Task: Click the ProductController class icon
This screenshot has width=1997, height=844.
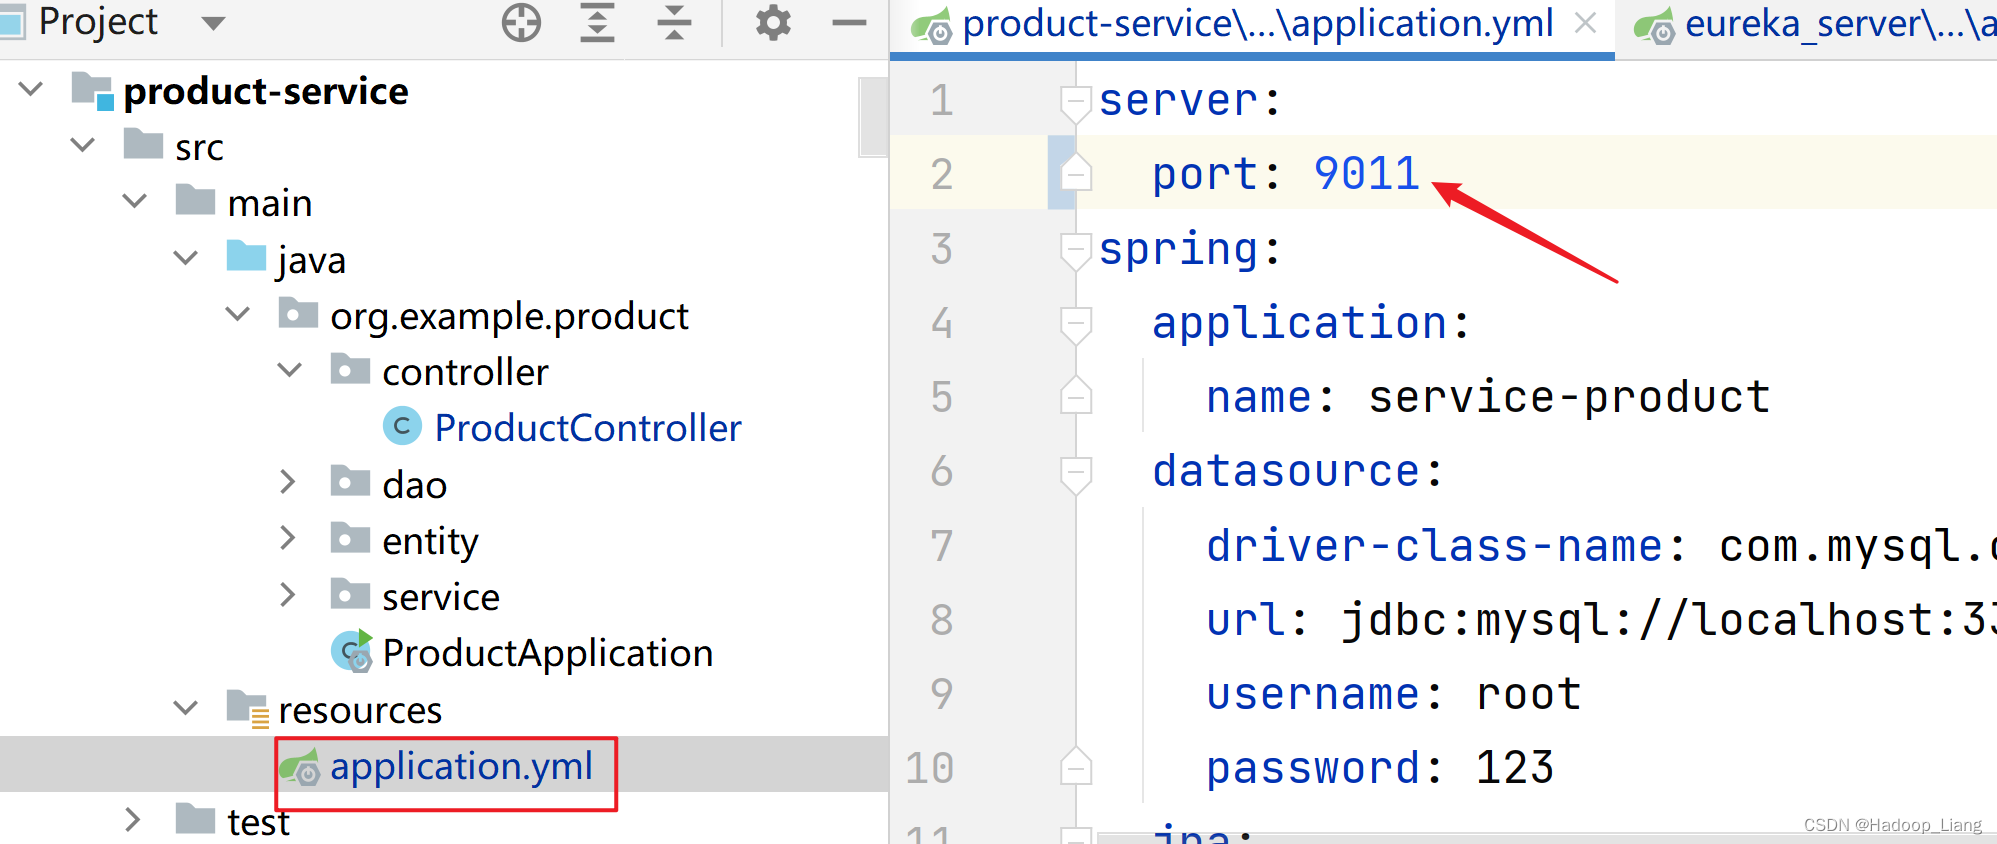Action: pyautogui.click(x=402, y=427)
